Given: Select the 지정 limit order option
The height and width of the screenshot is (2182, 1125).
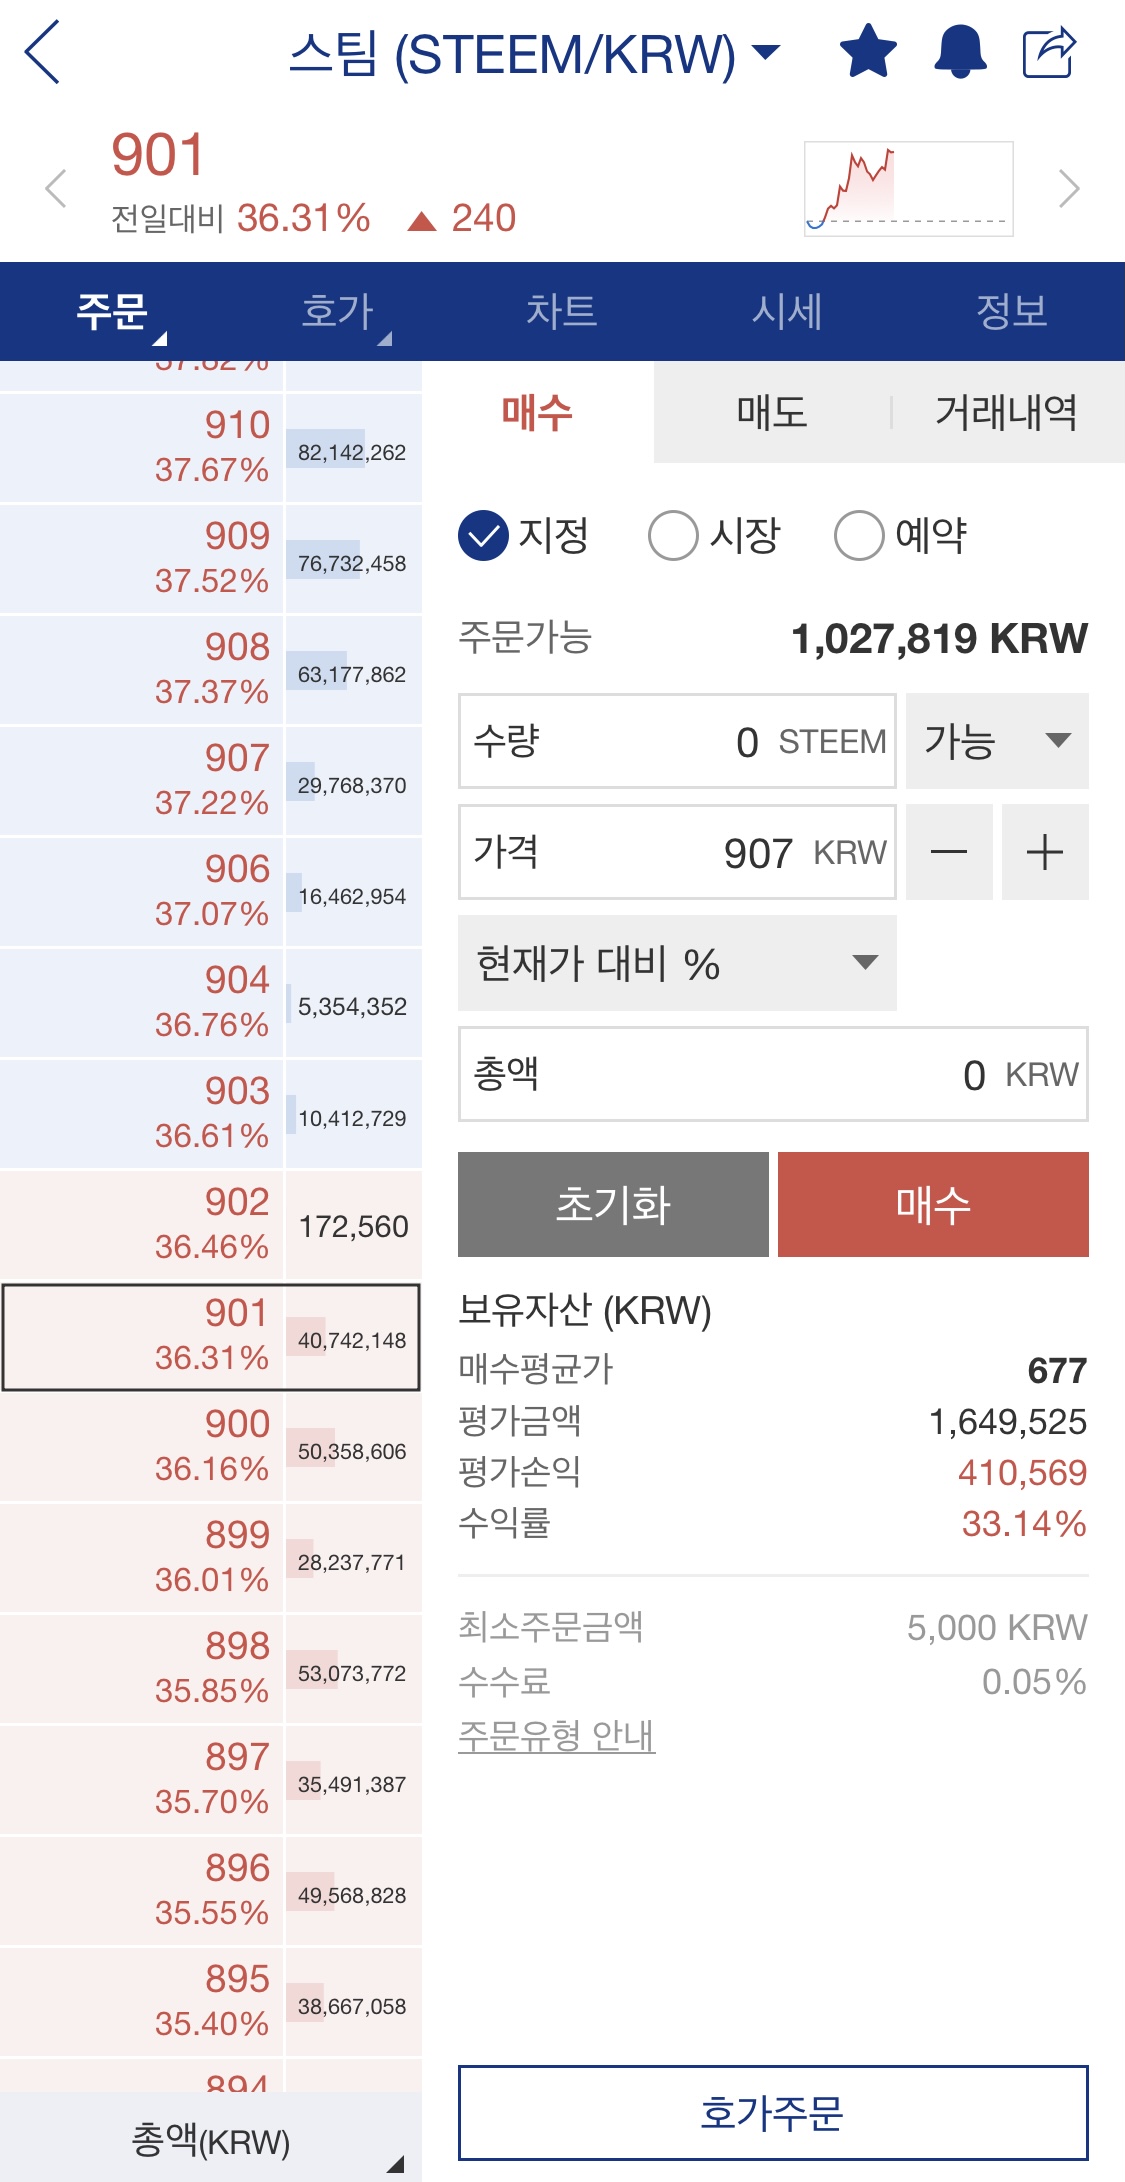Looking at the screenshot, I should click(x=524, y=535).
